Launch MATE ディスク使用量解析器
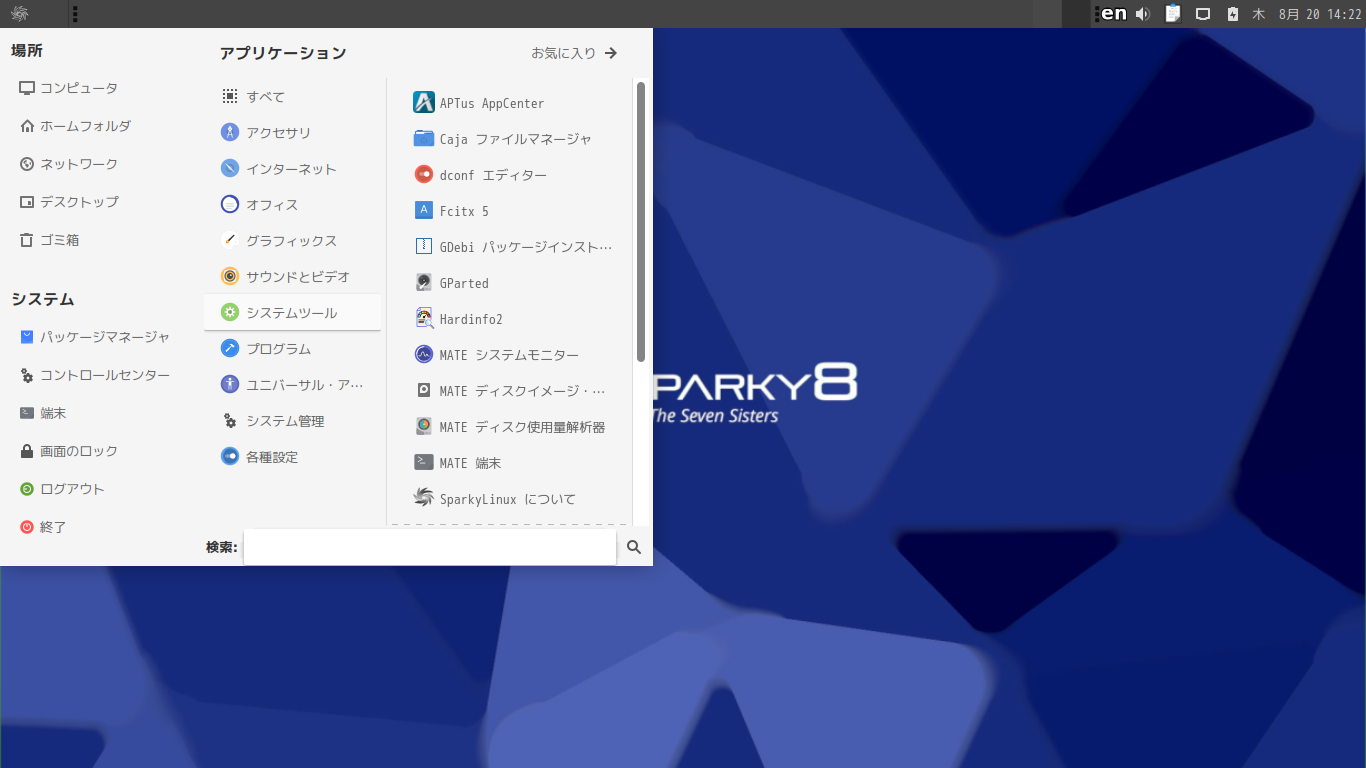Screen dimensions: 1366x768 tap(509, 427)
